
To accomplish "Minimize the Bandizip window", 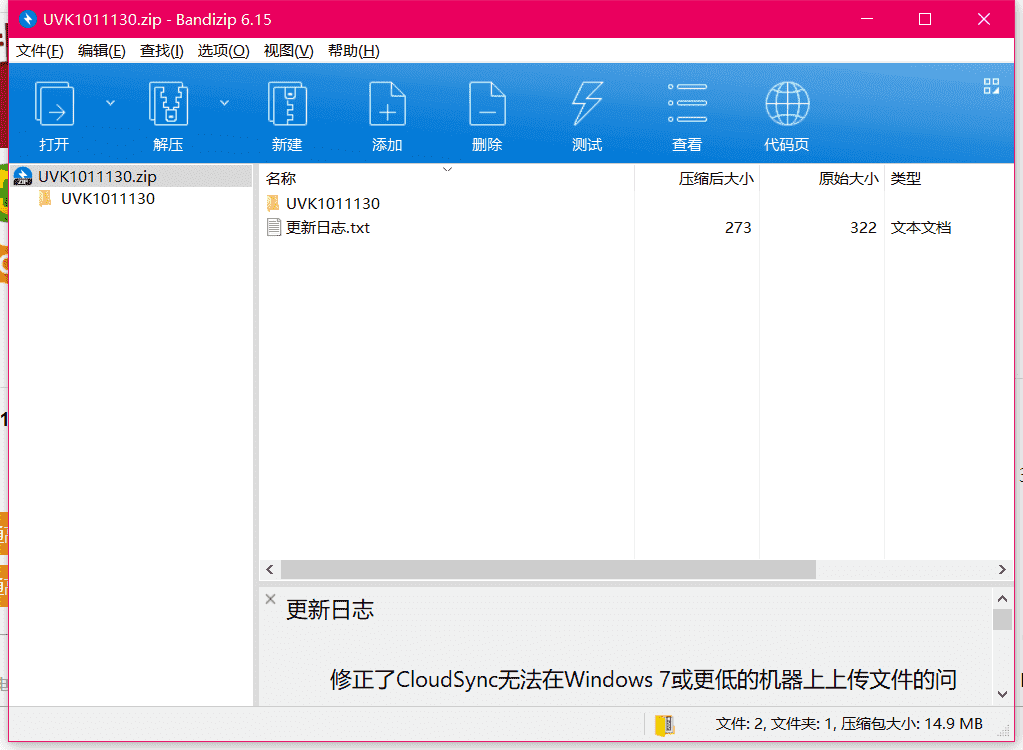I will pos(866,19).
